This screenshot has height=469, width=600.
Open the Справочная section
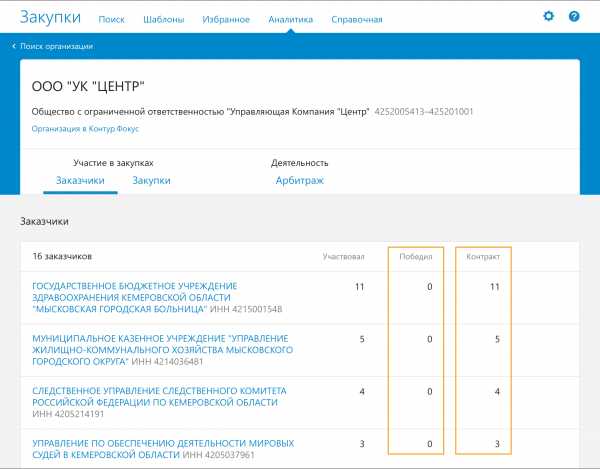(356, 19)
